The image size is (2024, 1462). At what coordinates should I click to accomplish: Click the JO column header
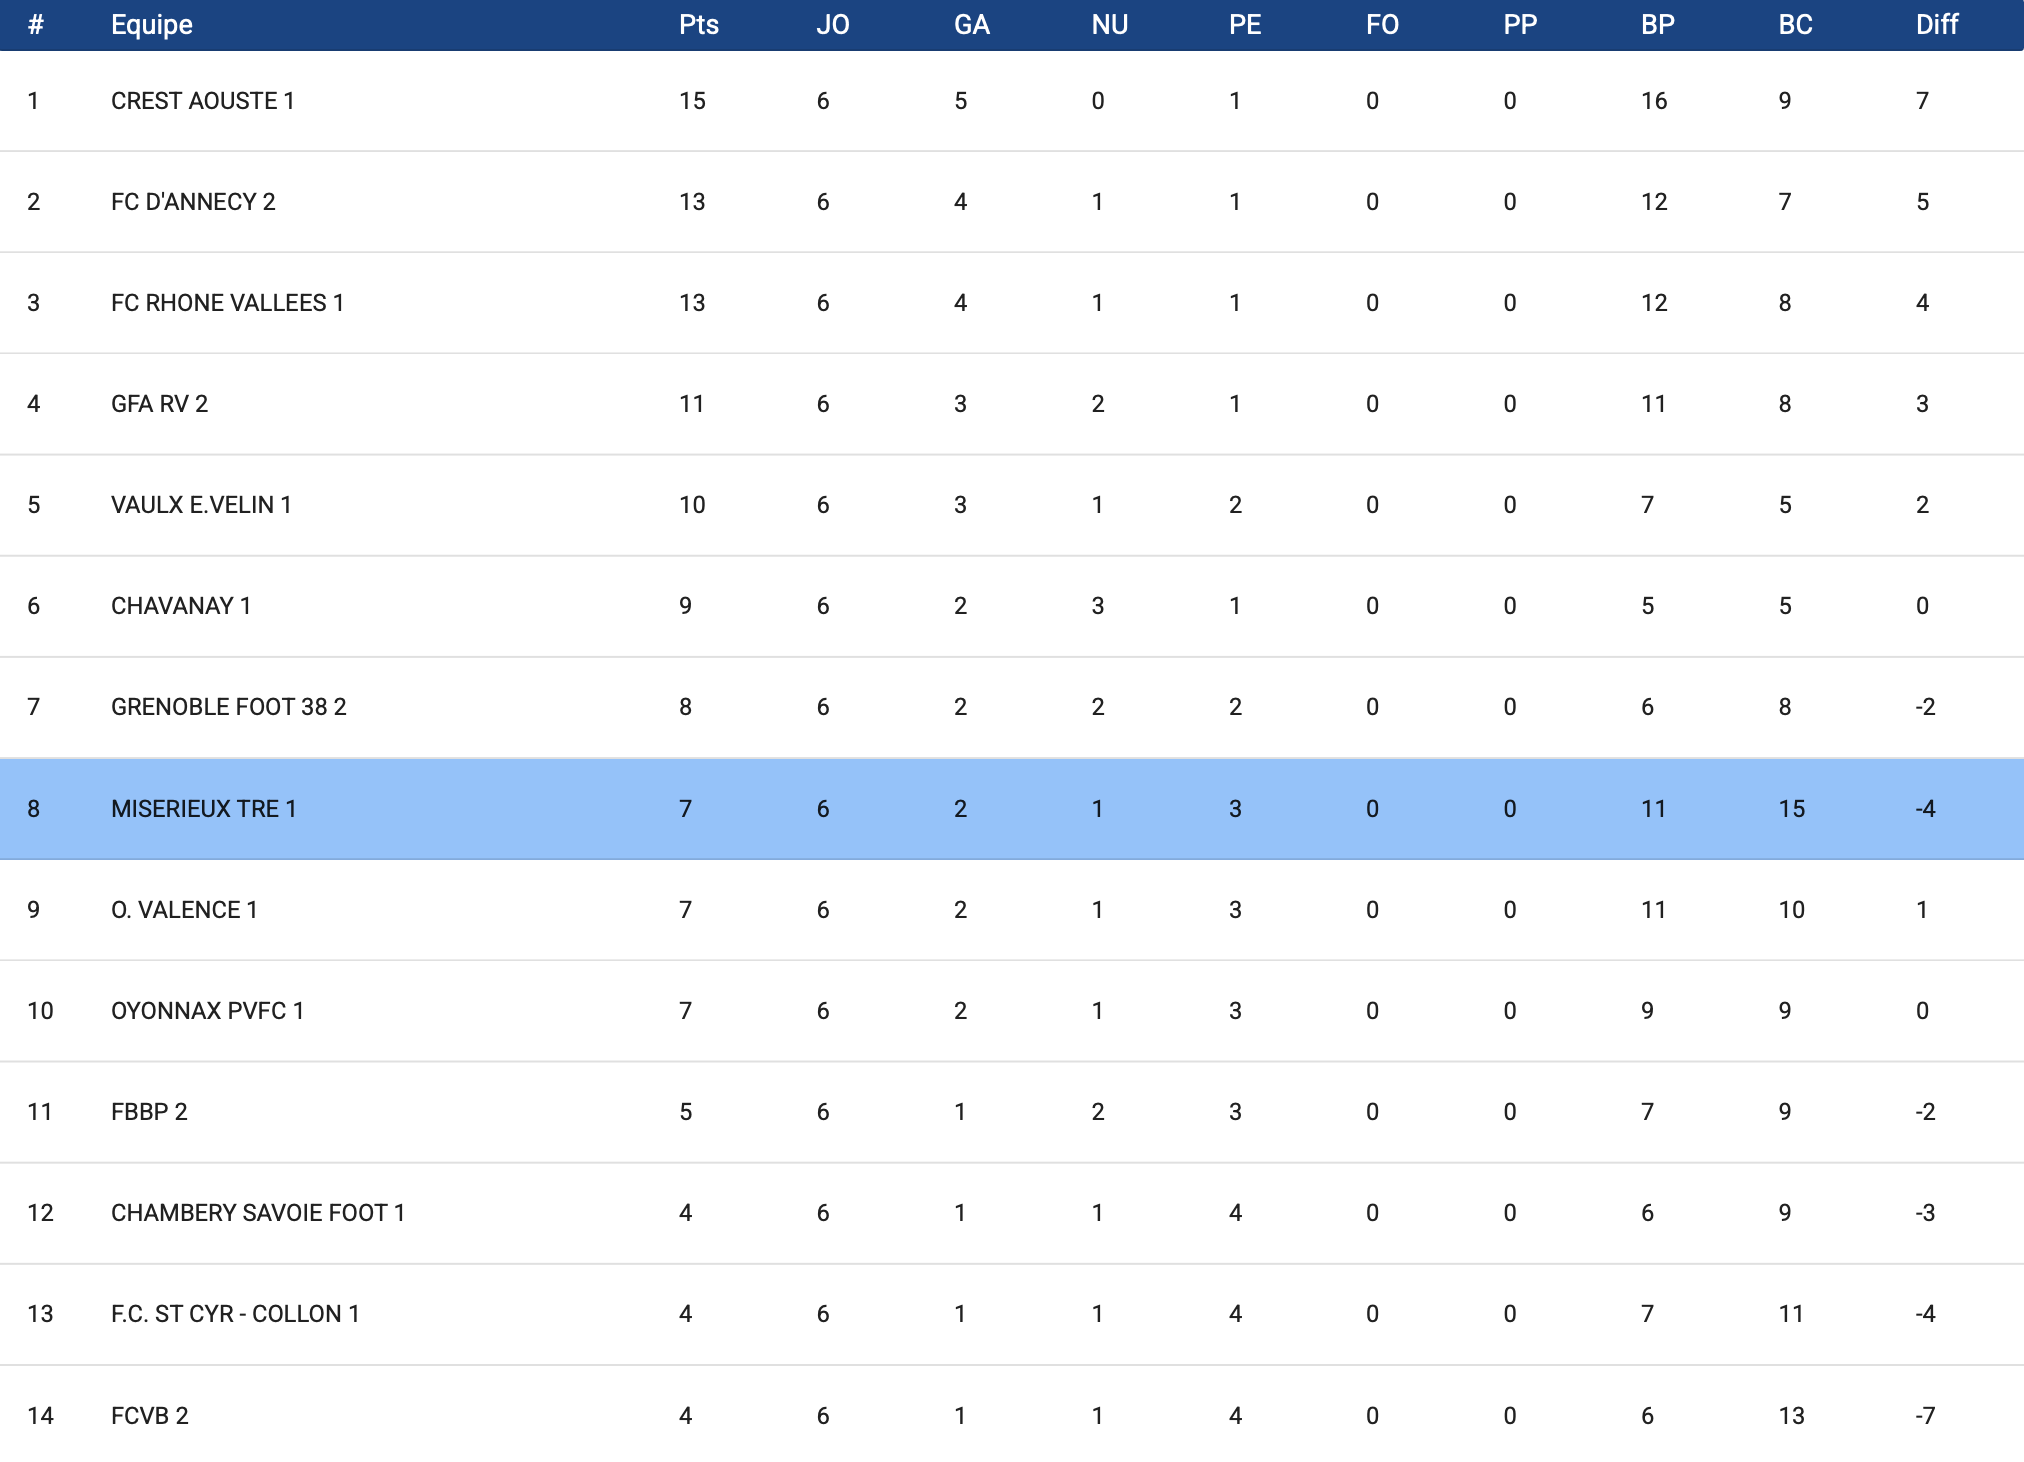coord(832,25)
